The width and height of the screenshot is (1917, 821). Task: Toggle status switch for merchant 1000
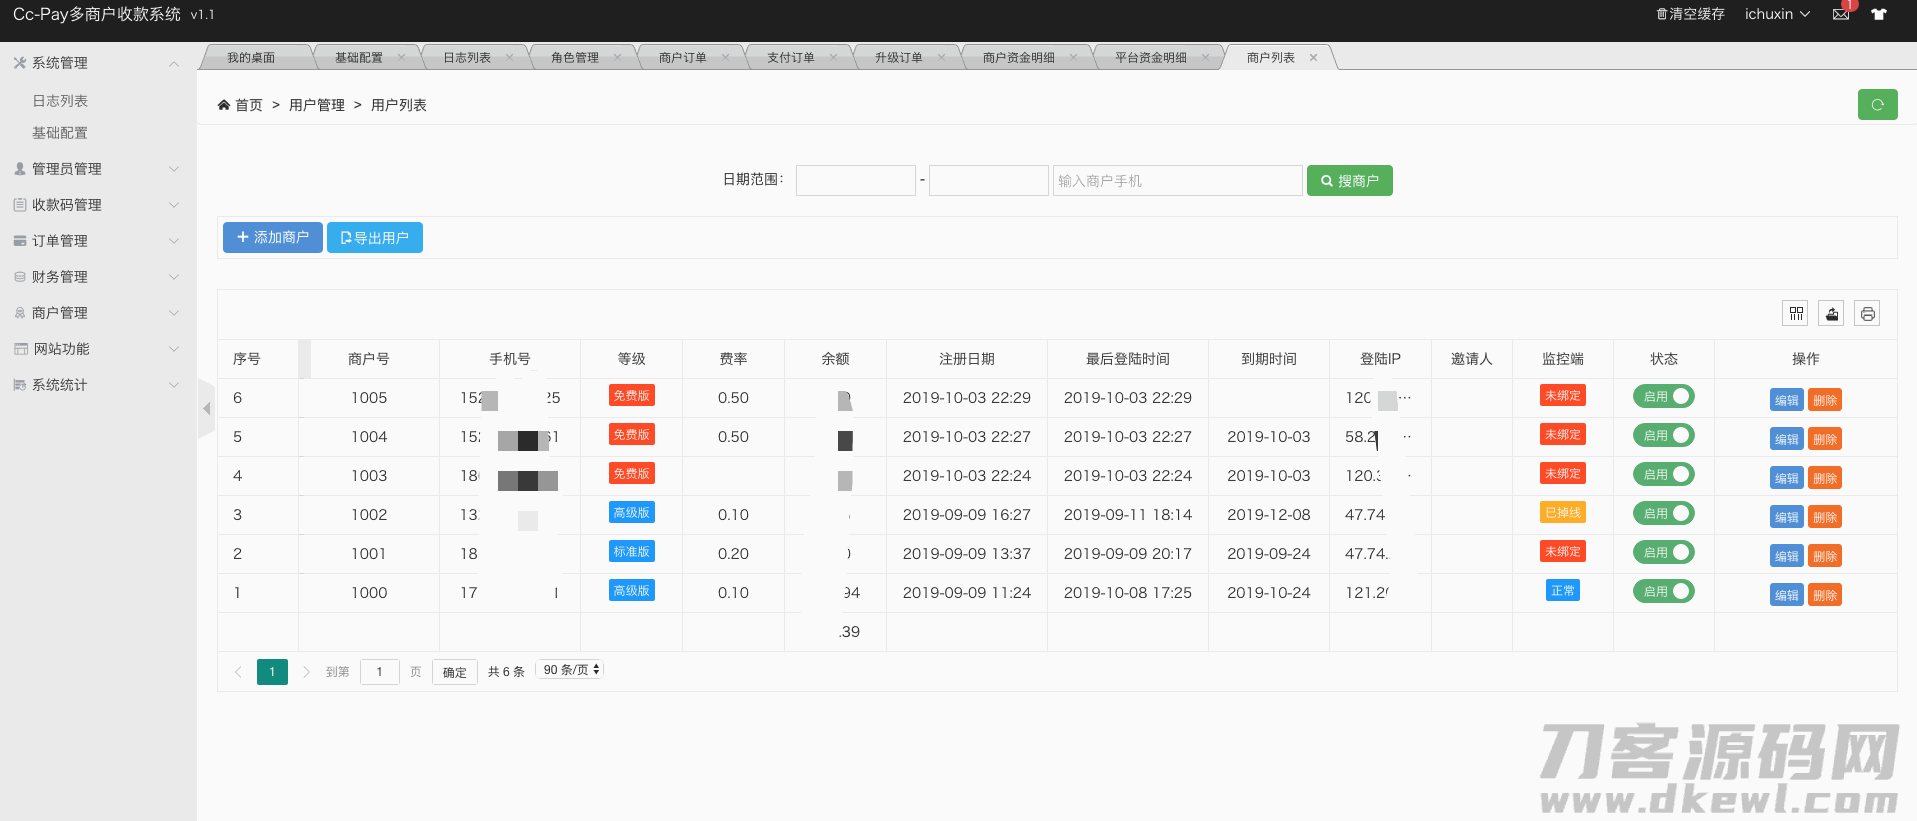pos(1664,592)
